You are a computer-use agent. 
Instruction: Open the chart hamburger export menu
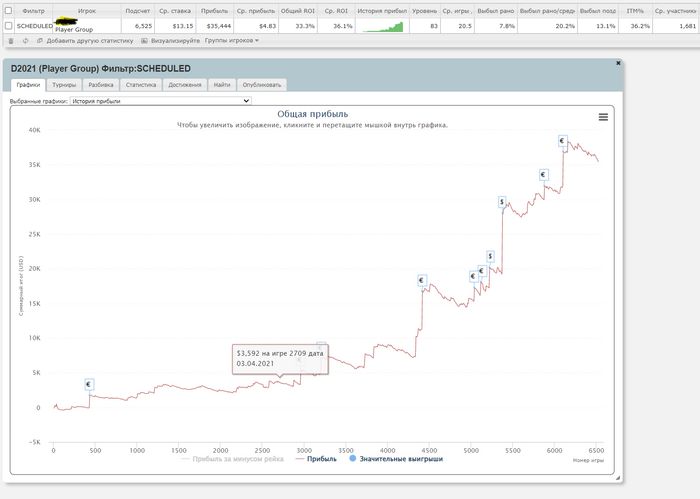point(603,117)
